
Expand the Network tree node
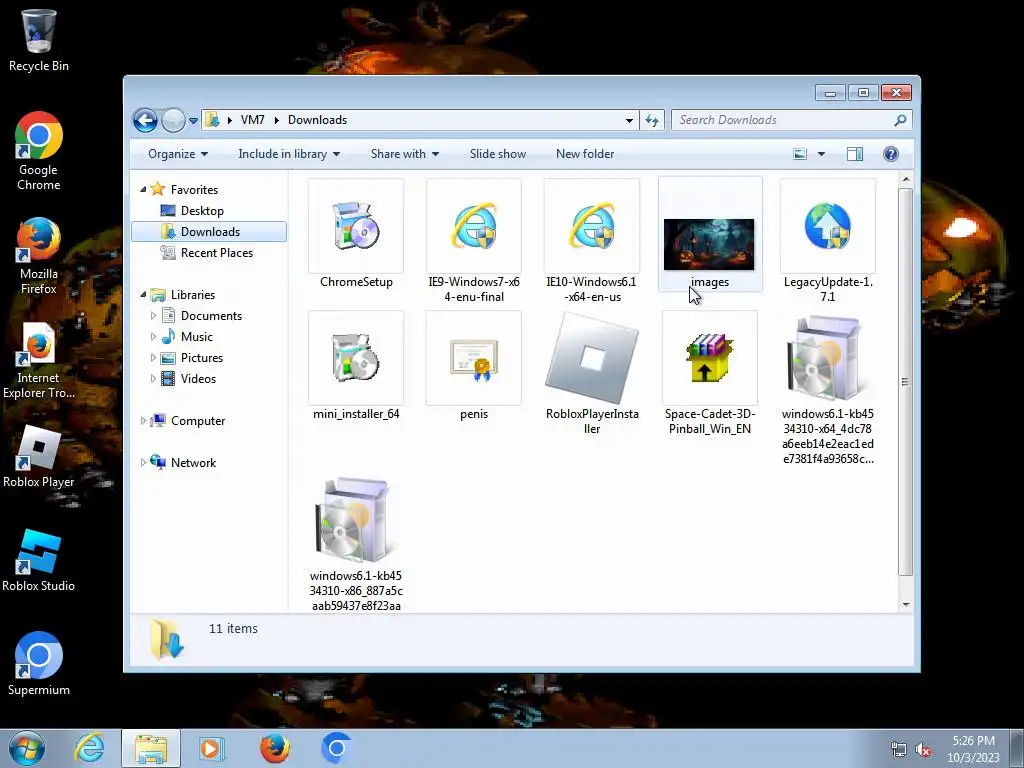(x=143, y=462)
